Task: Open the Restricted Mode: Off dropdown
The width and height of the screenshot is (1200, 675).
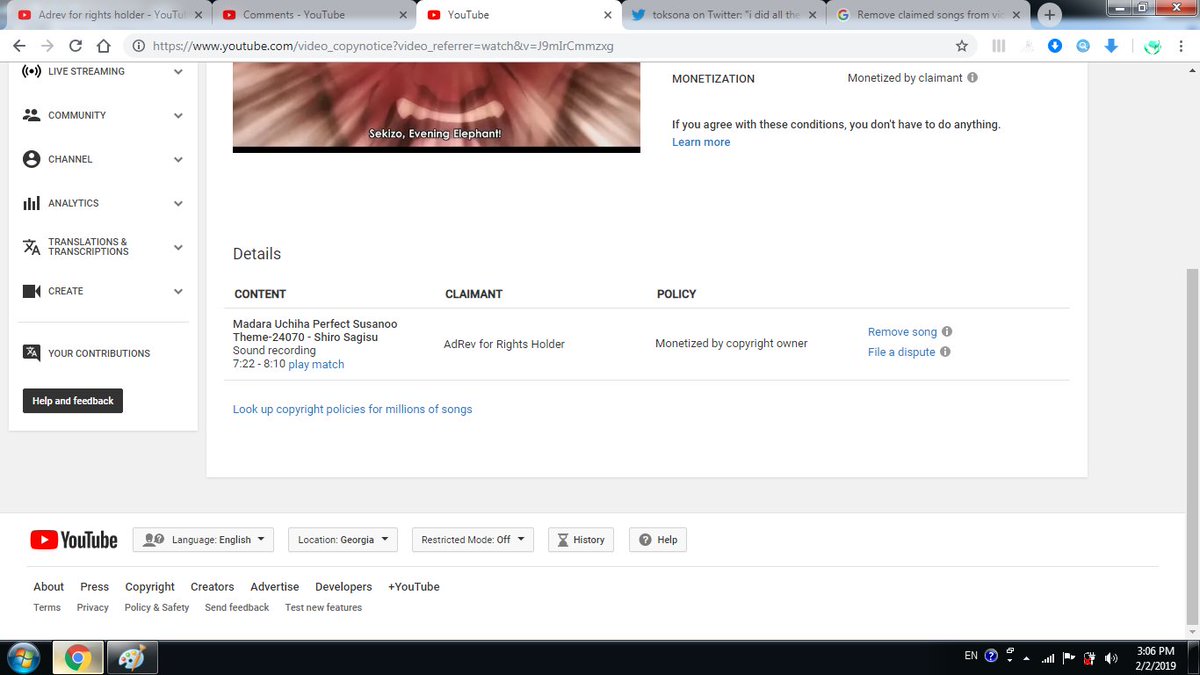Action: point(472,540)
